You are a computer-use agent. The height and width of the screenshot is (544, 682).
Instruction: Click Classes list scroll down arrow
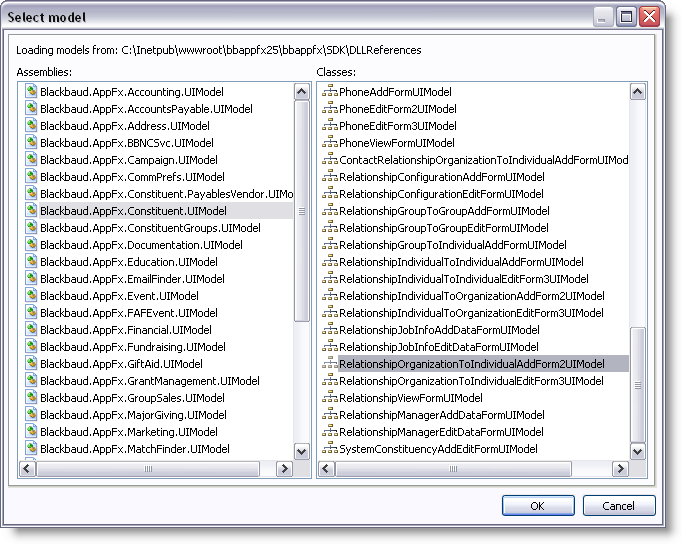click(x=638, y=451)
